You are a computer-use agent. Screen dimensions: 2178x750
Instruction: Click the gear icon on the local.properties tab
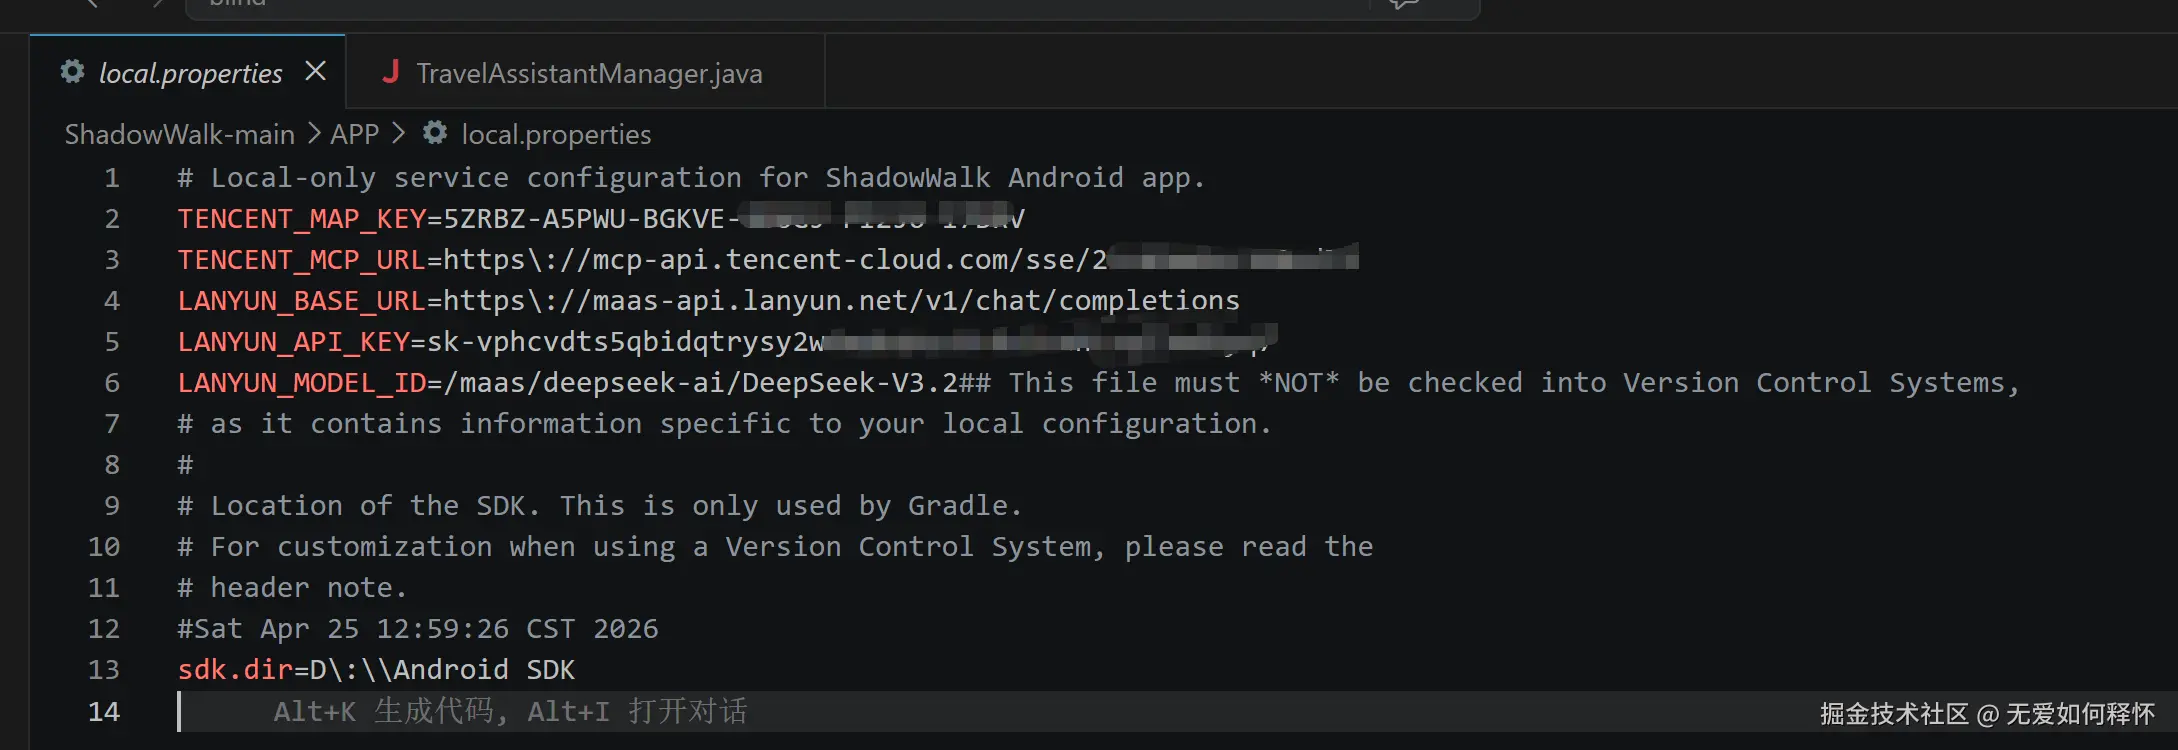(72, 72)
